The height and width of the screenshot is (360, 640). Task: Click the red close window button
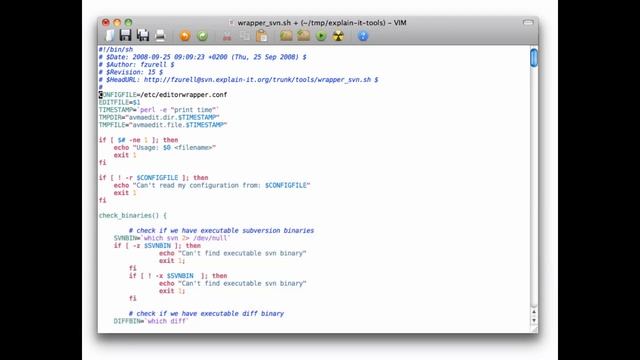tap(106, 23)
